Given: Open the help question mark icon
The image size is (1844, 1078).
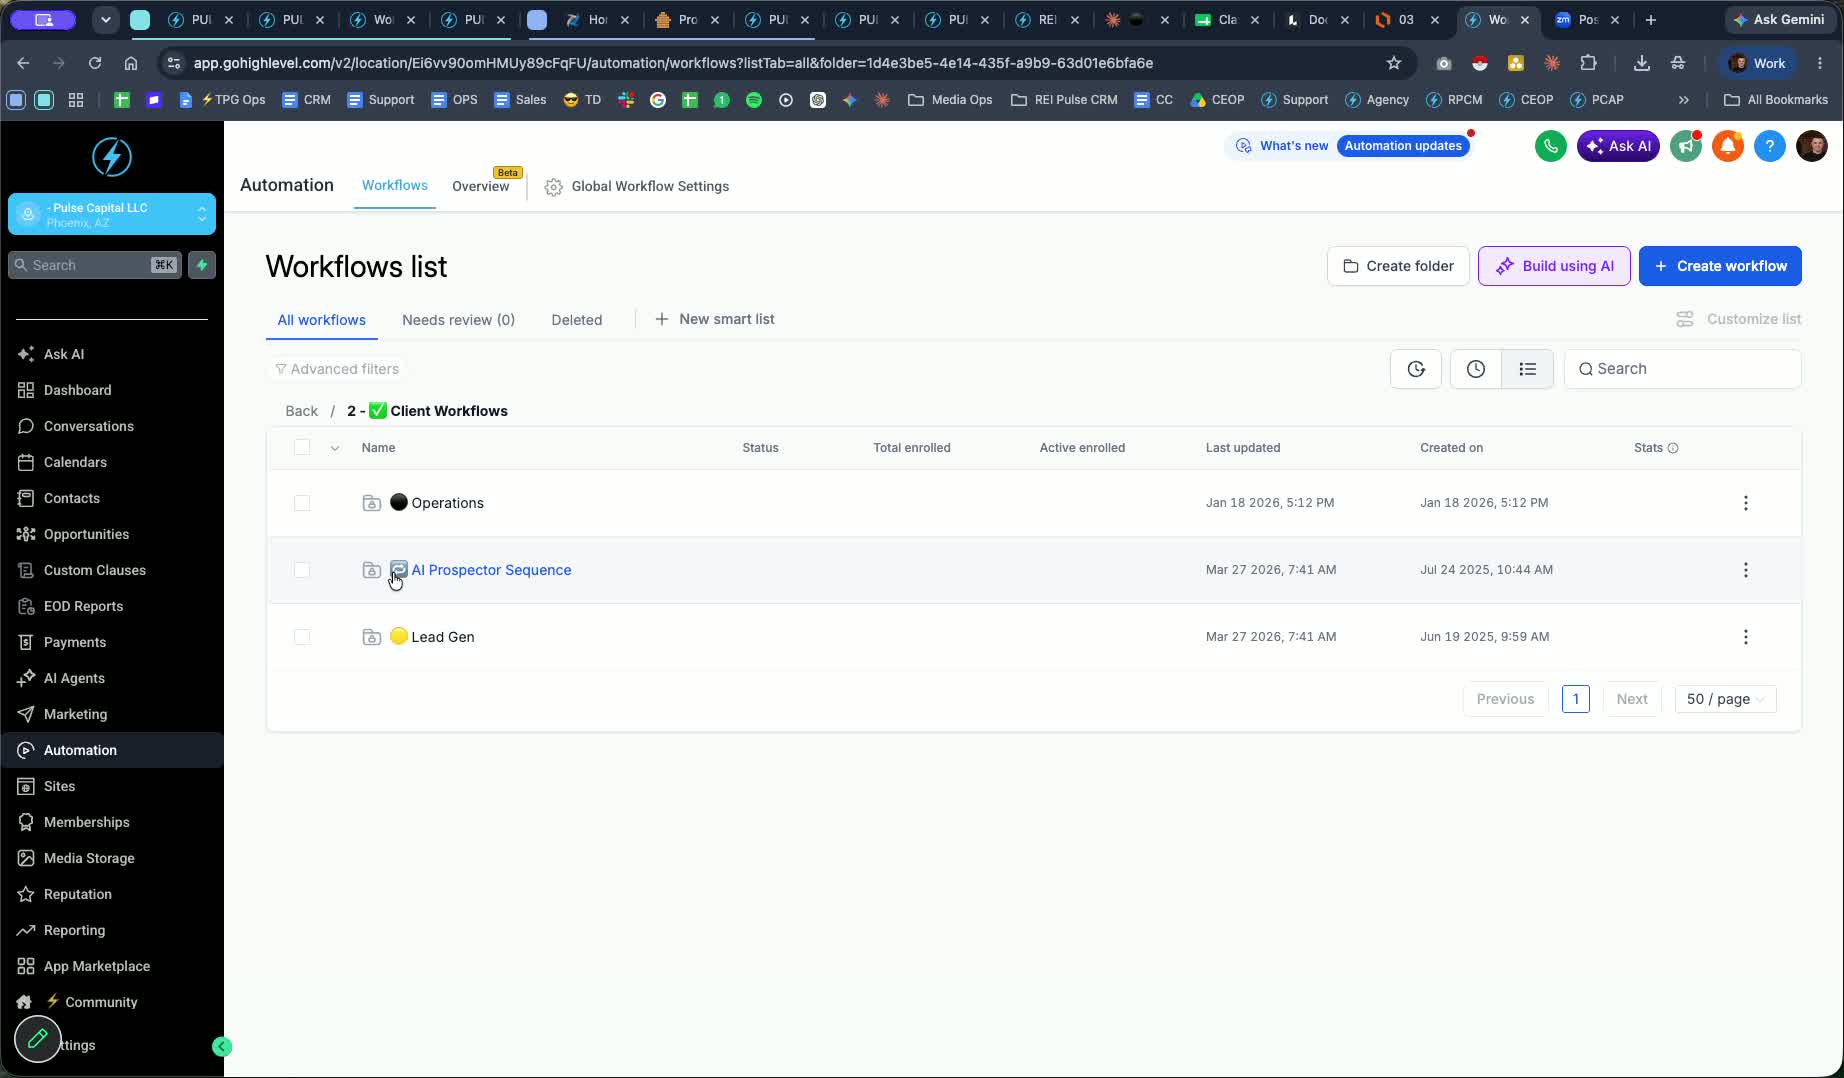Looking at the screenshot, I should (x=1769, y=146).
